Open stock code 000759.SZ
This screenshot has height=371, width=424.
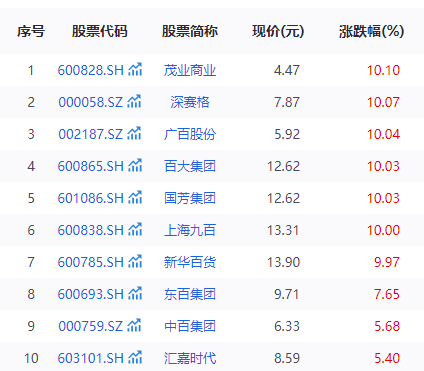pos(91,326)
